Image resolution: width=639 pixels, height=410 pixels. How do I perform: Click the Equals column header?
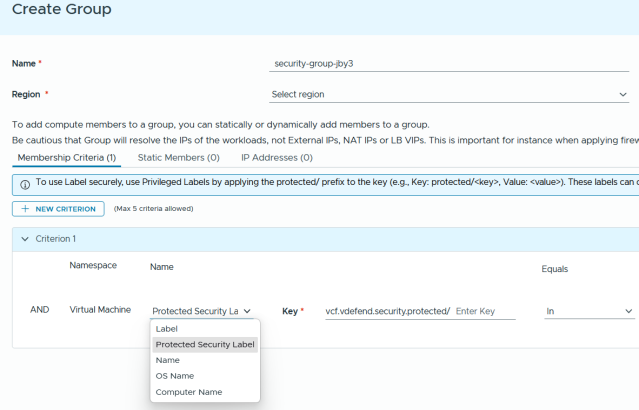point(554,269)
